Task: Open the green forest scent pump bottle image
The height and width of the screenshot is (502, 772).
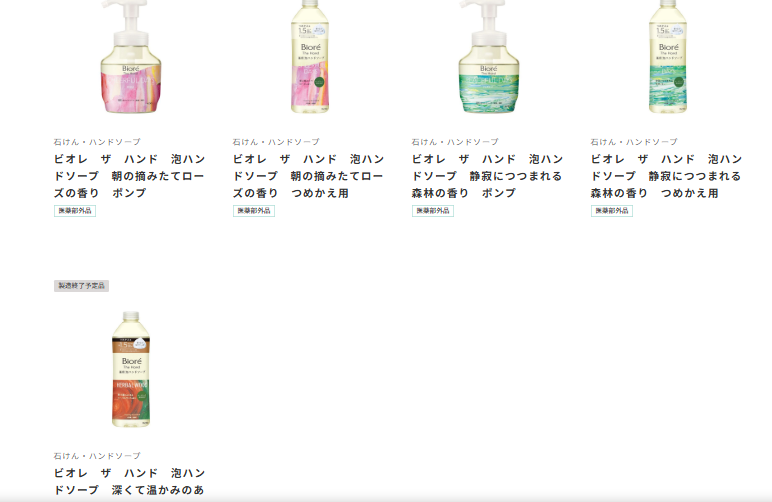Action: point(489,57)
